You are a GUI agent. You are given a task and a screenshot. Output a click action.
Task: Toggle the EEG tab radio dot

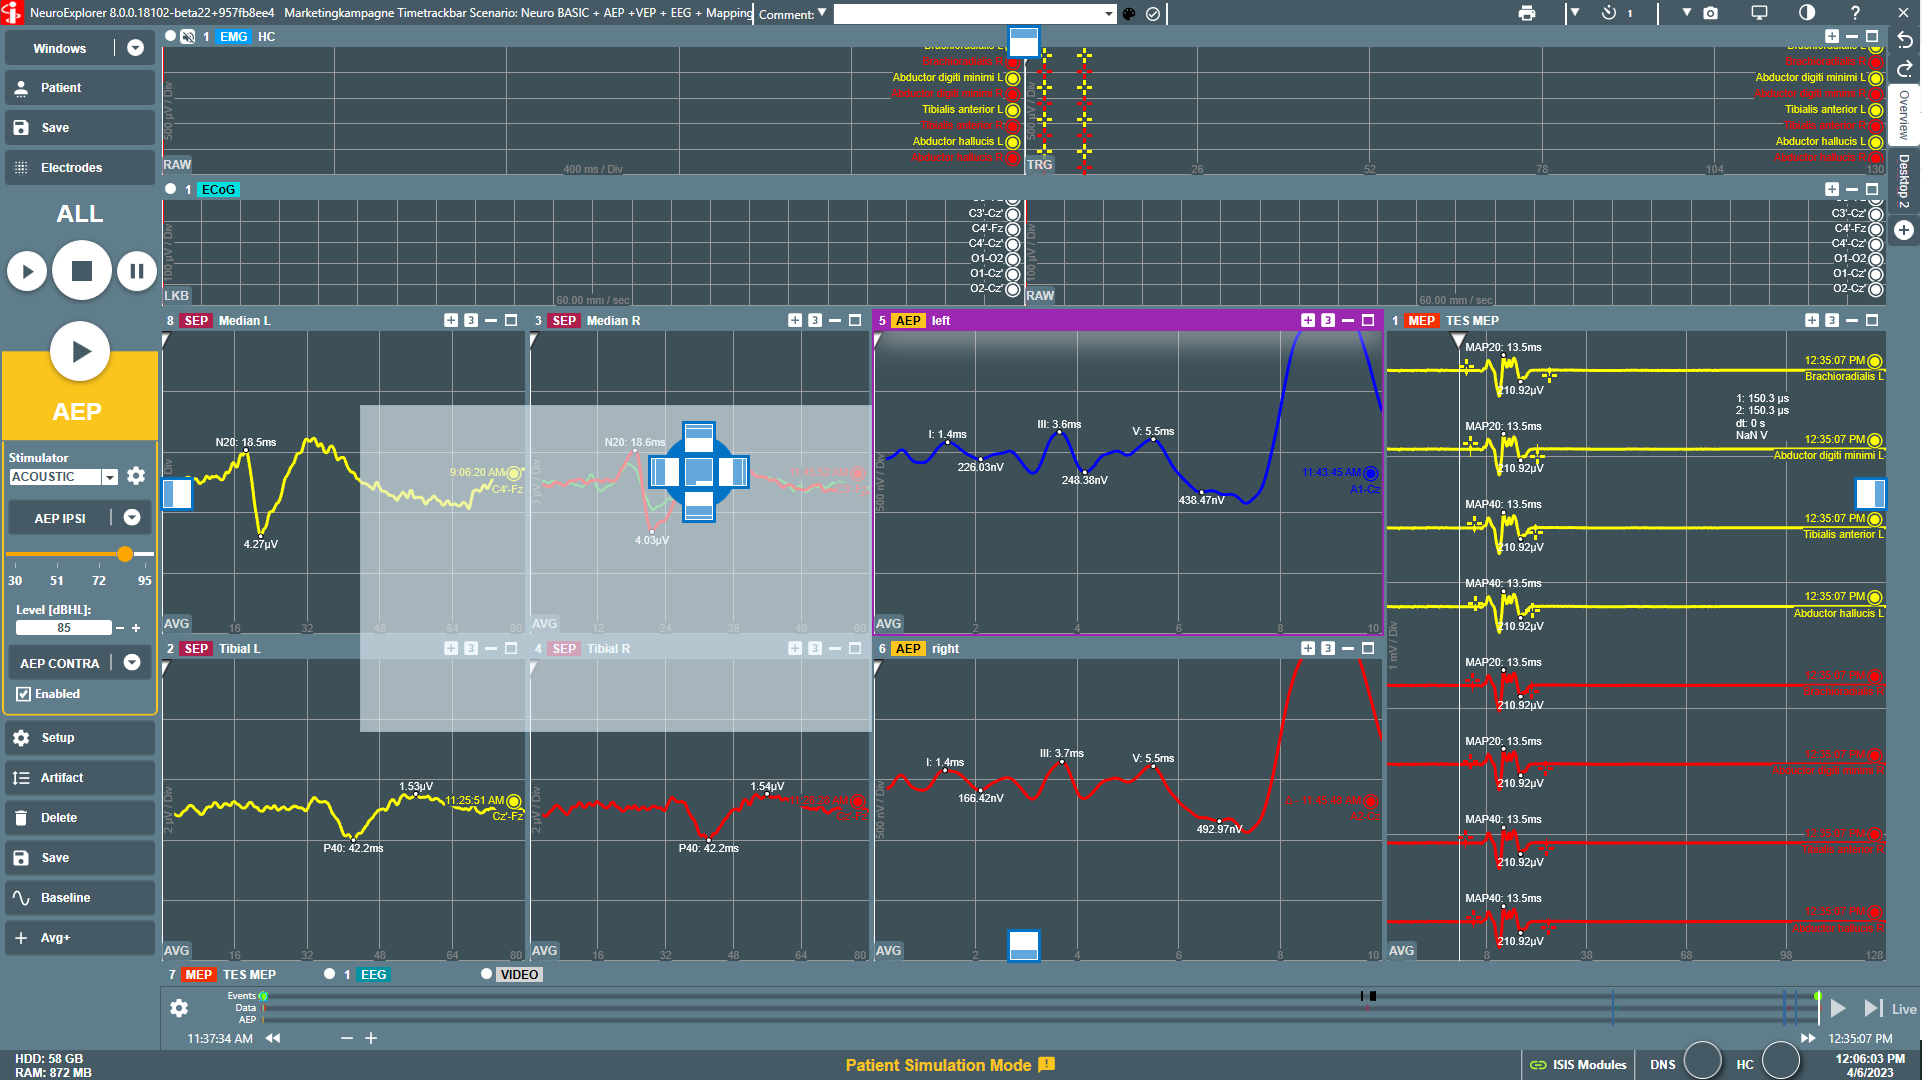click(329, 974)
